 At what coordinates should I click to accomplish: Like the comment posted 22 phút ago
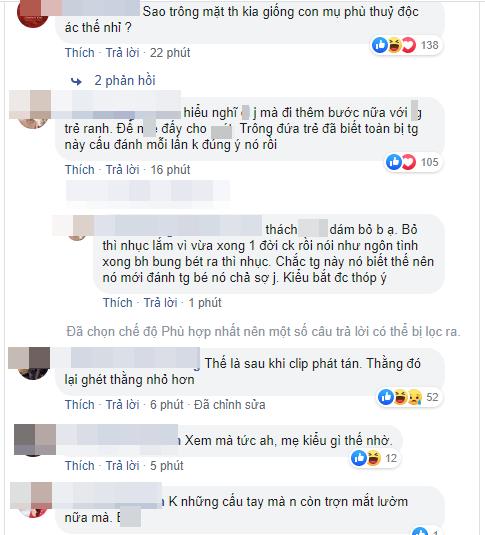pos(80,53)
